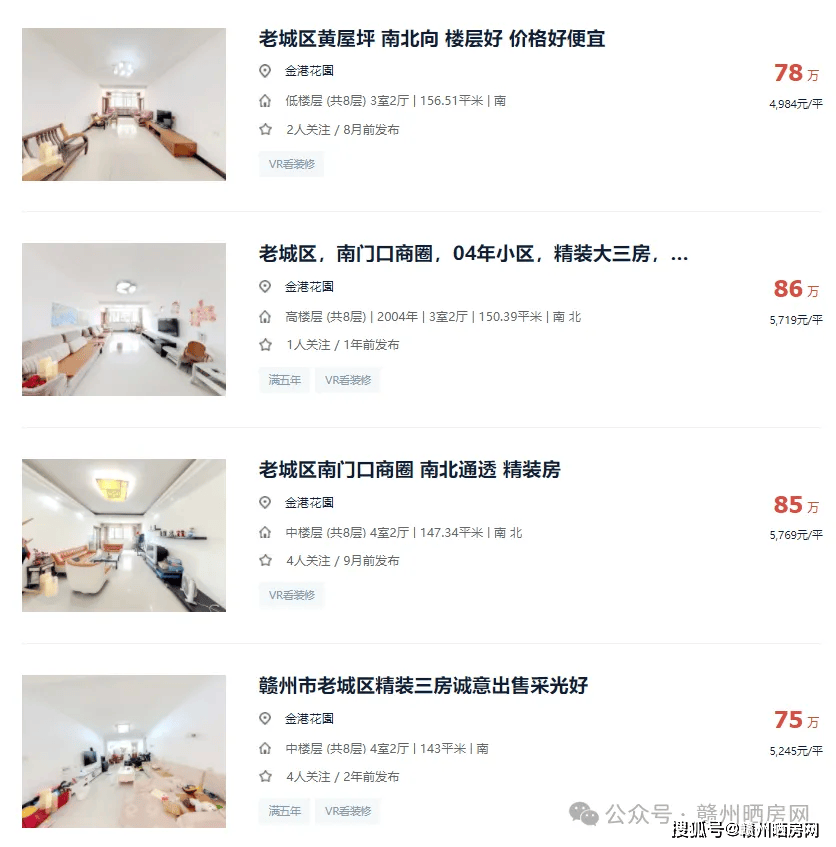The width and height of the screenshot is (836, 847).
Task: Click VR看装修 tag on 85万 listing
Action: coord(292,595)
